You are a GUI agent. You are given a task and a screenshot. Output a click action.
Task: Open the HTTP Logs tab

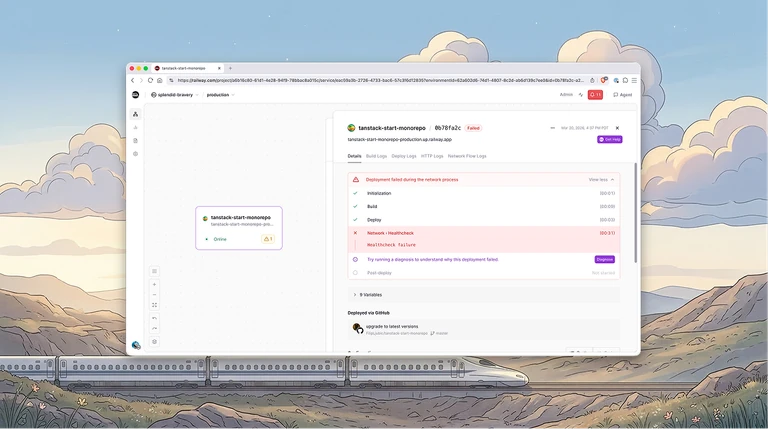coord(432,156)
